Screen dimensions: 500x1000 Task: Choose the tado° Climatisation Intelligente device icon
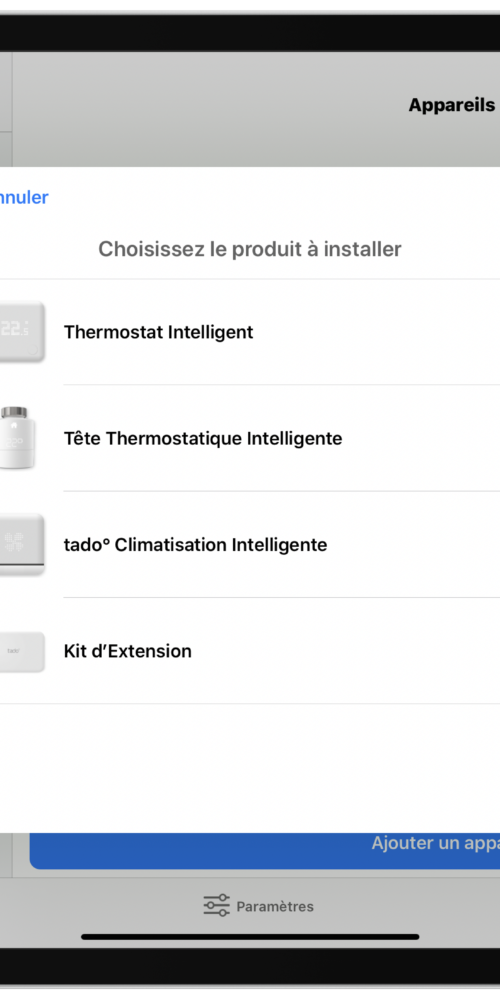tap(22, 544)
